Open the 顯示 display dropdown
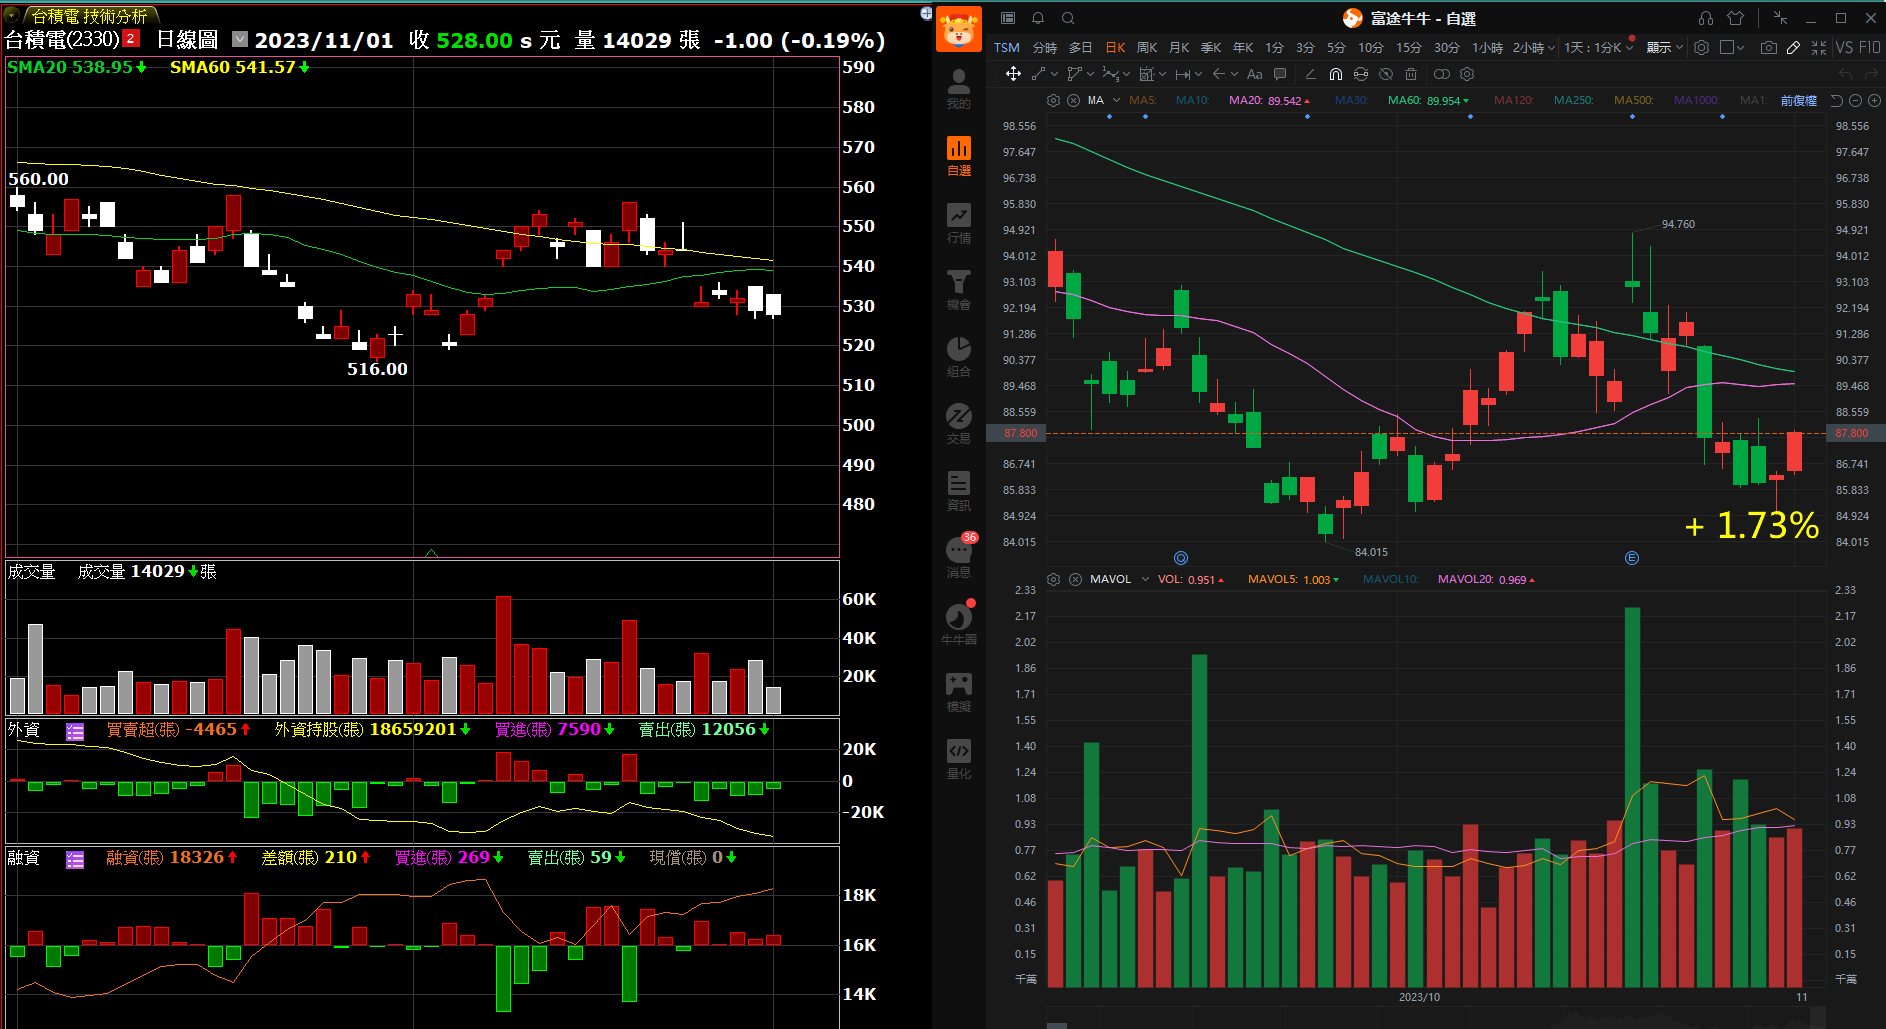This screenshot has width=1886, height=1029. click(x=1665, y=47)
